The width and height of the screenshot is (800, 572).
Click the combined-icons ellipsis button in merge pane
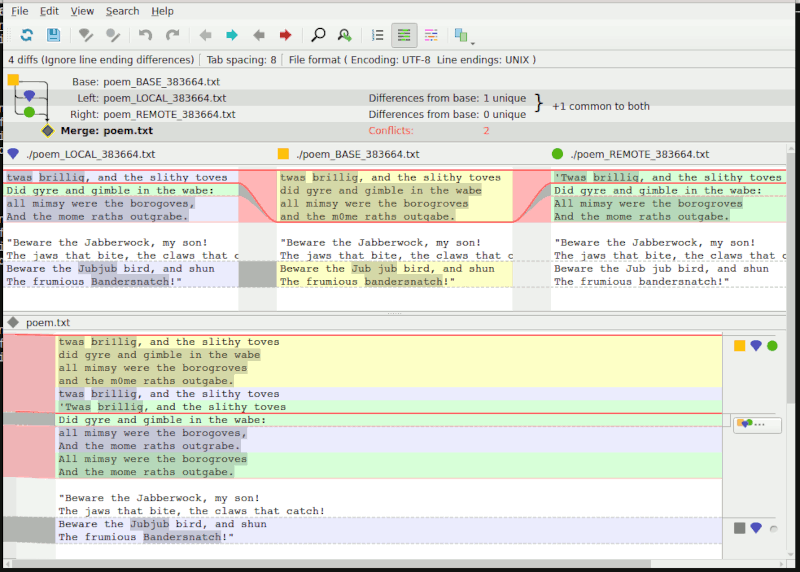pyautogui.click(x=757, y=425)
